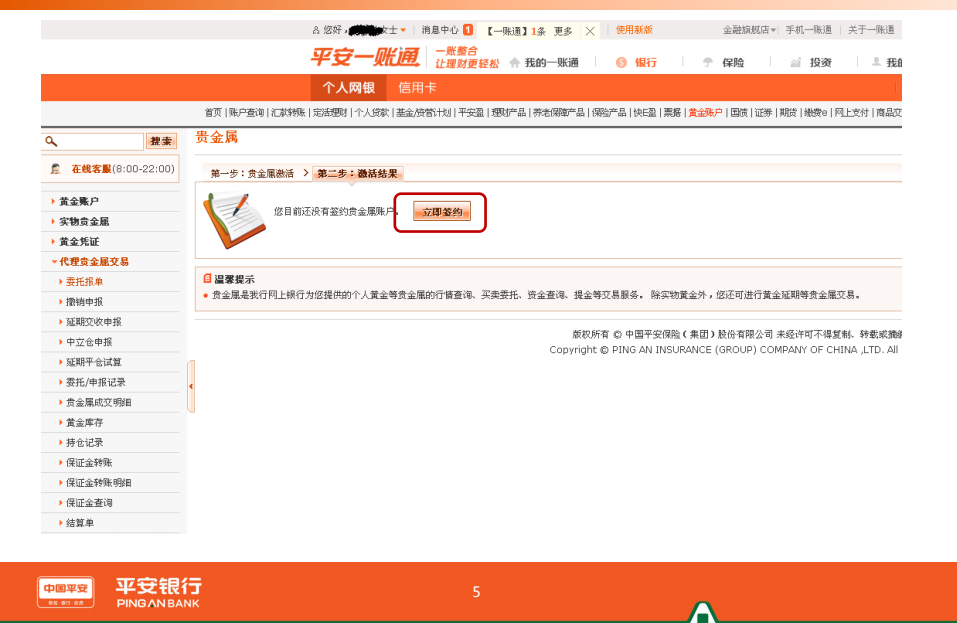Open 延期交收申报 in the sidebar

pos(94,322)
